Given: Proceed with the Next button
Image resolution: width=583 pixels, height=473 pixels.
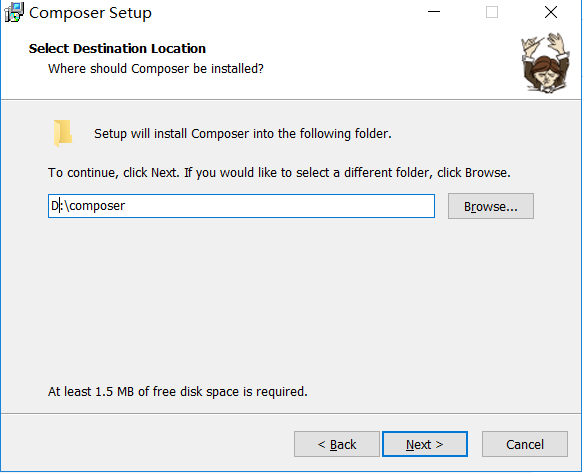Looking at the screenshot, I should pyautogui.click(x=425, y=444).
